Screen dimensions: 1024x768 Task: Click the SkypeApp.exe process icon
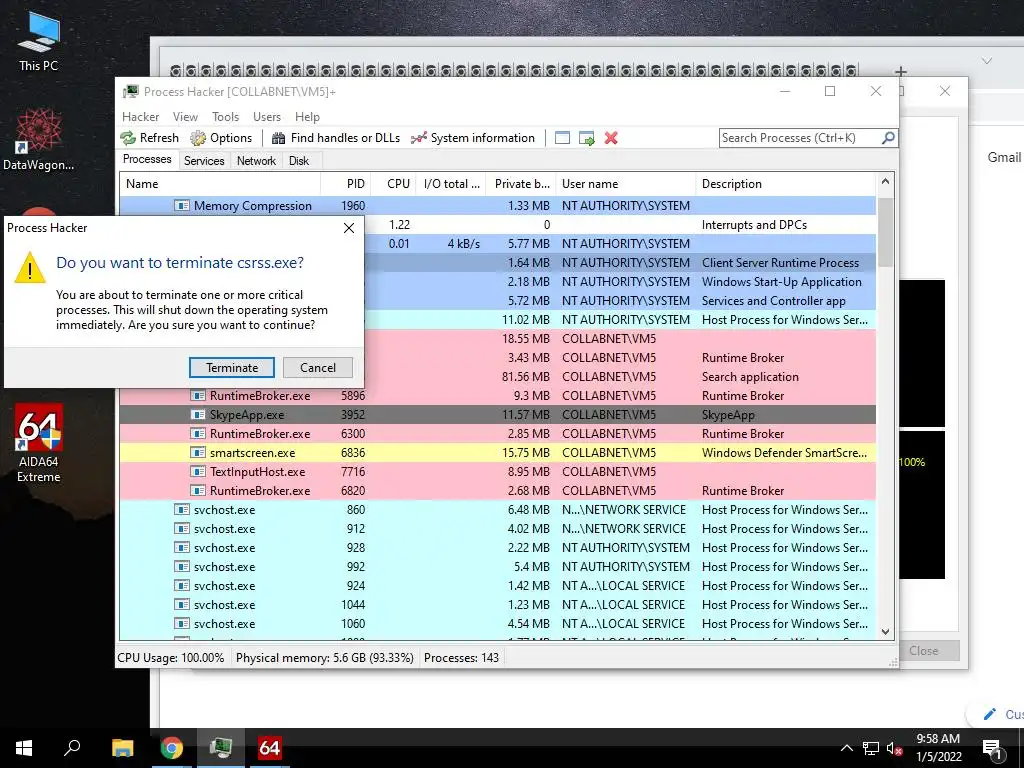point(197,415)
